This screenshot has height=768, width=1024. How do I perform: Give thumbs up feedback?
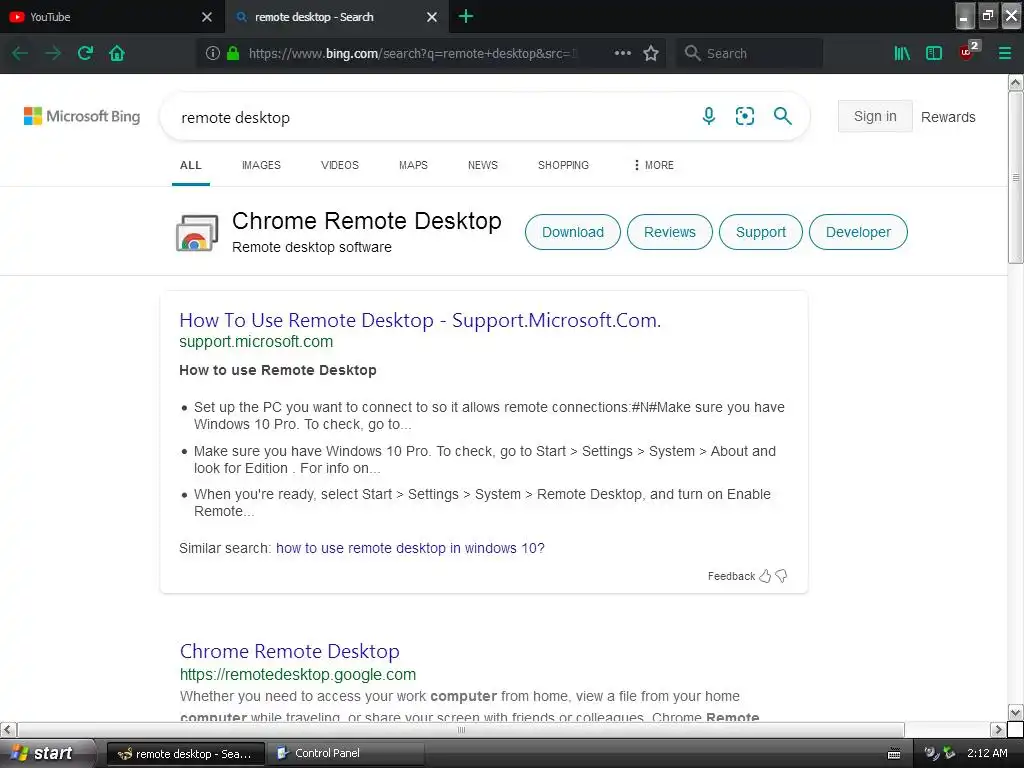coord(765,576)
